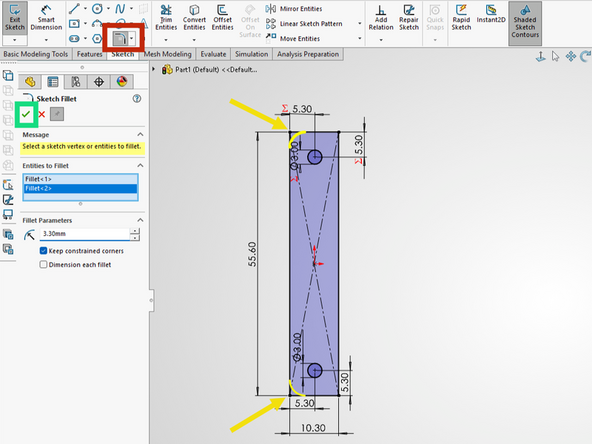Open Exit Sketch dropdown arrow
This screenshot has width=592, height=444.
click(x=15, y=40)
